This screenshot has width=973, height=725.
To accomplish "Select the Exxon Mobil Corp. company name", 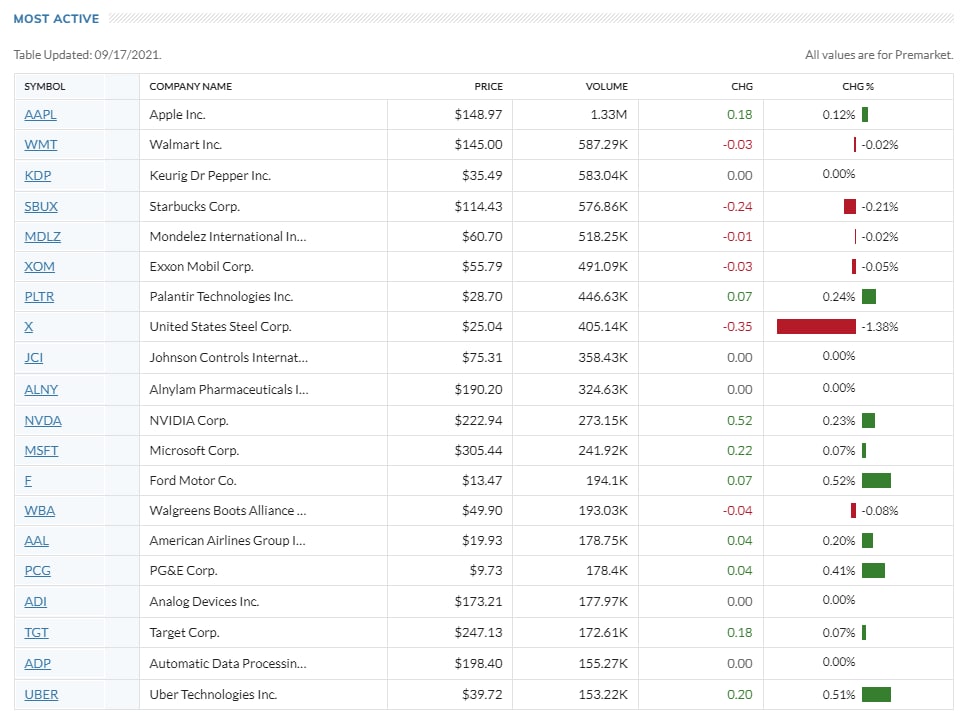I will tap(202, 267).
